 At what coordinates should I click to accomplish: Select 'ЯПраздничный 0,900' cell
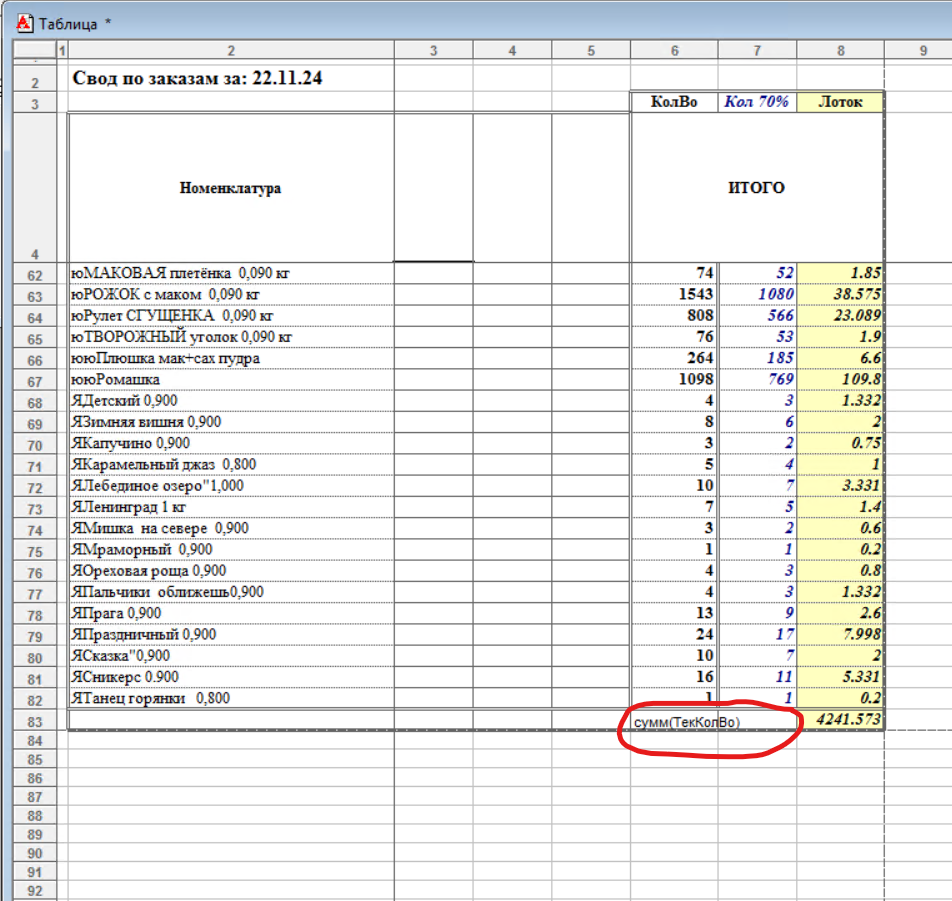click(x=231, y=634)
